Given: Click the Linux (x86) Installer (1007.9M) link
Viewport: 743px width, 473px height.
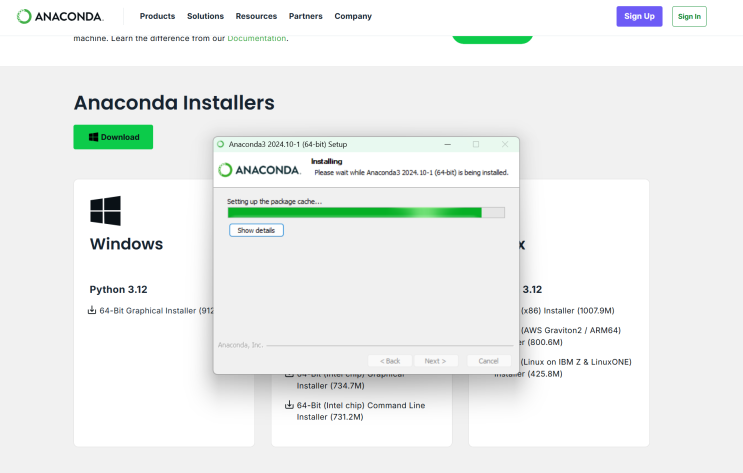Looking at the screenshot, I should [567, 310].
